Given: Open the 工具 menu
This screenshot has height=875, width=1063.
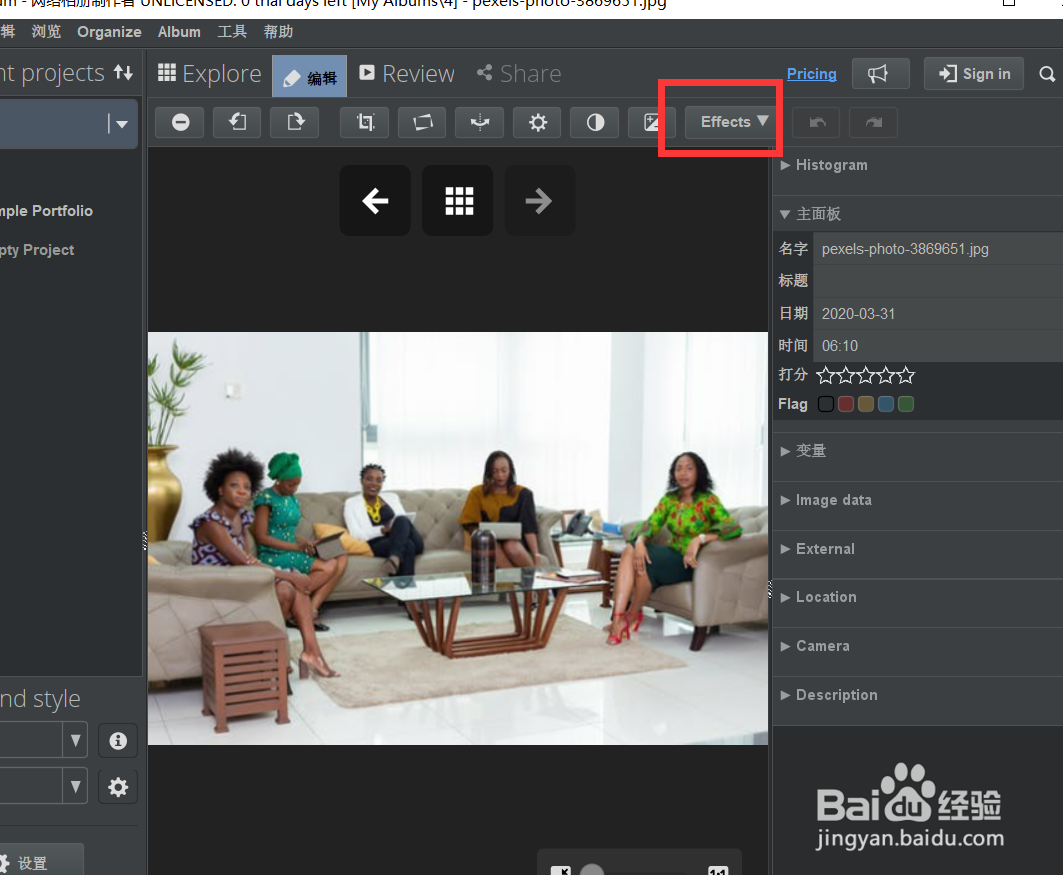Looking at the screenshot, I should point(232,32).
